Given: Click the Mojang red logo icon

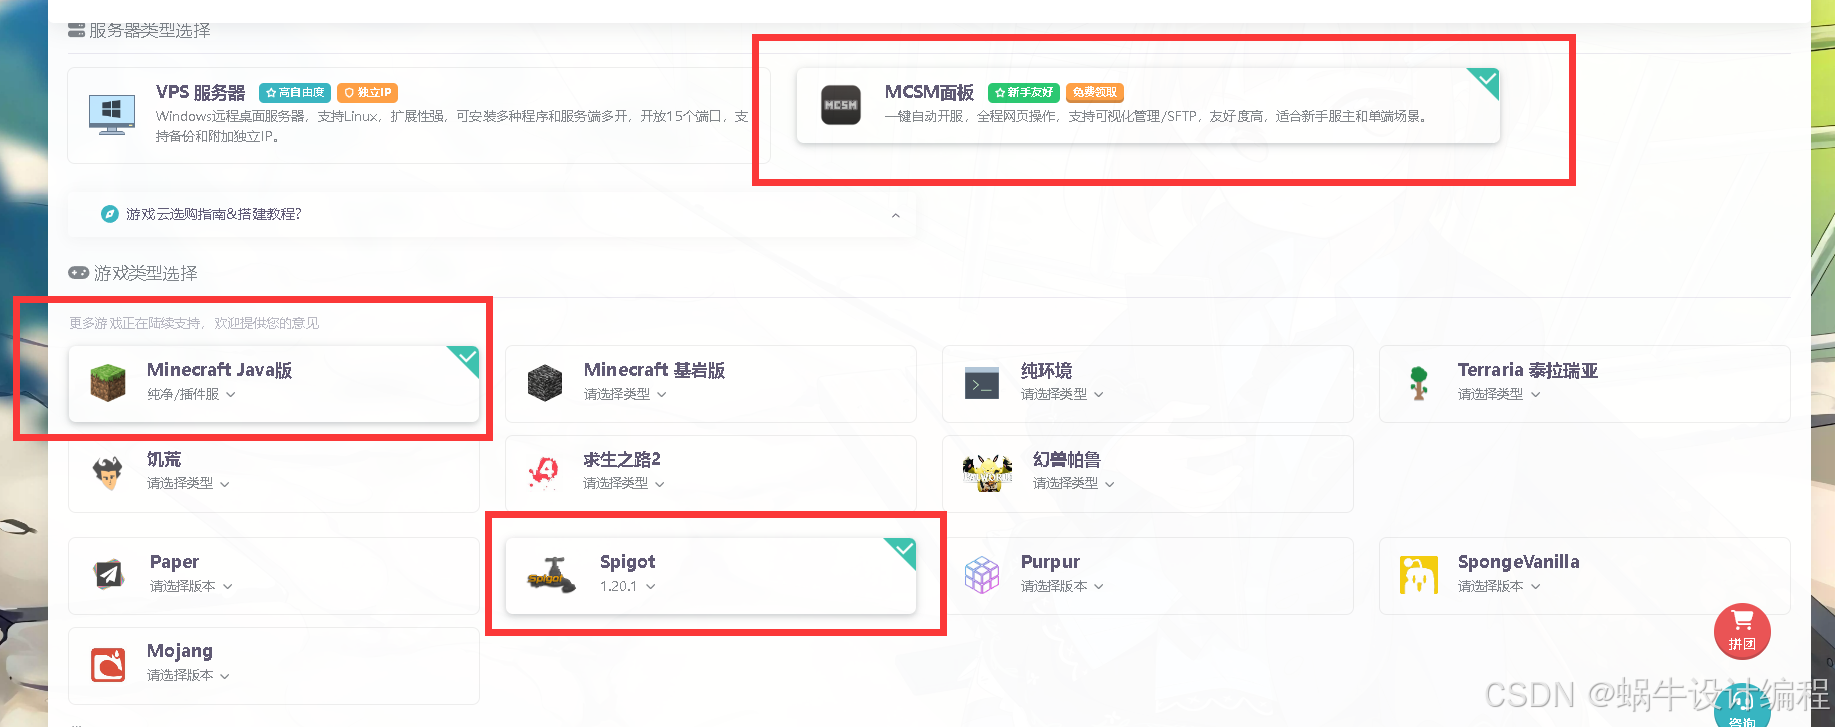Looking at the screenshot, I should [x=108, y=664].
